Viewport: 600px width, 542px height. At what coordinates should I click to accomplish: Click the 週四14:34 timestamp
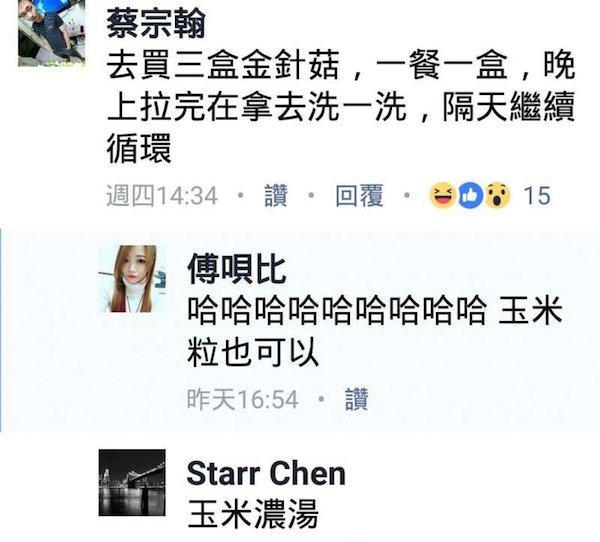[x=162, y=196]
